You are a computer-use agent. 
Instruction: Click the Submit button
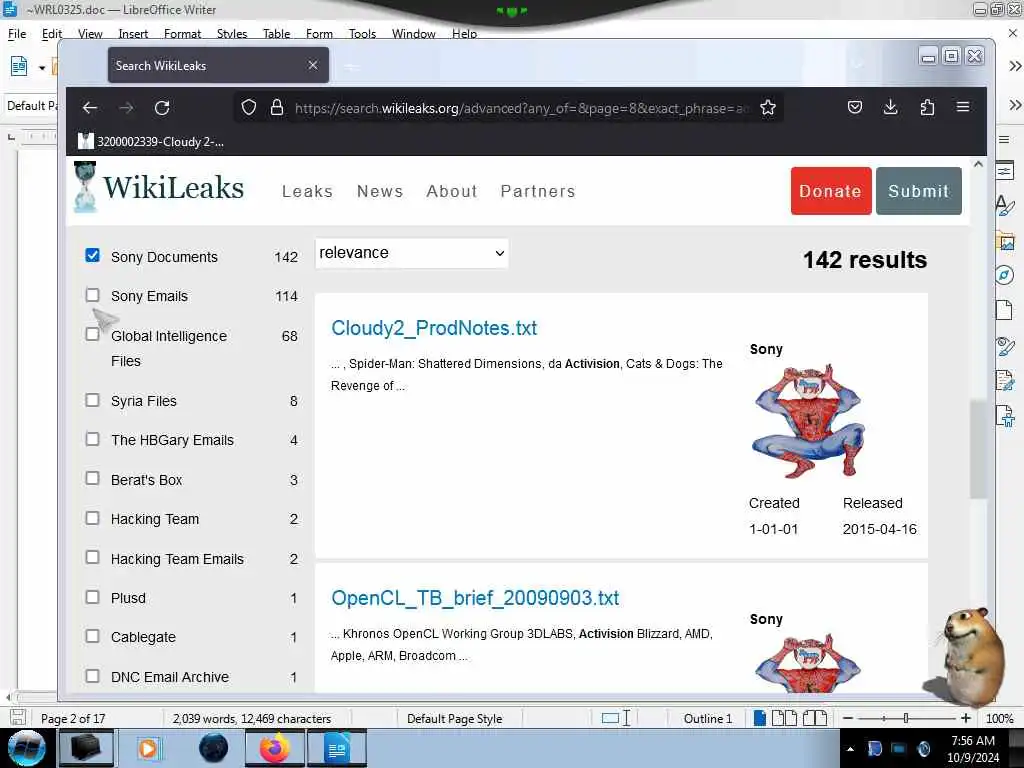point(918,191)
